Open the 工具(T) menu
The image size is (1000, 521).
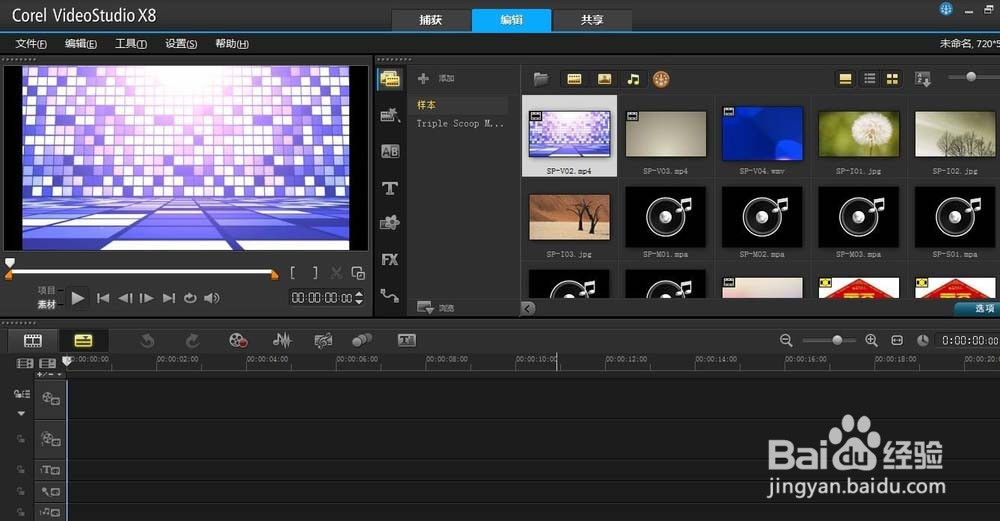pyautogui.click(x=131, y=44)
